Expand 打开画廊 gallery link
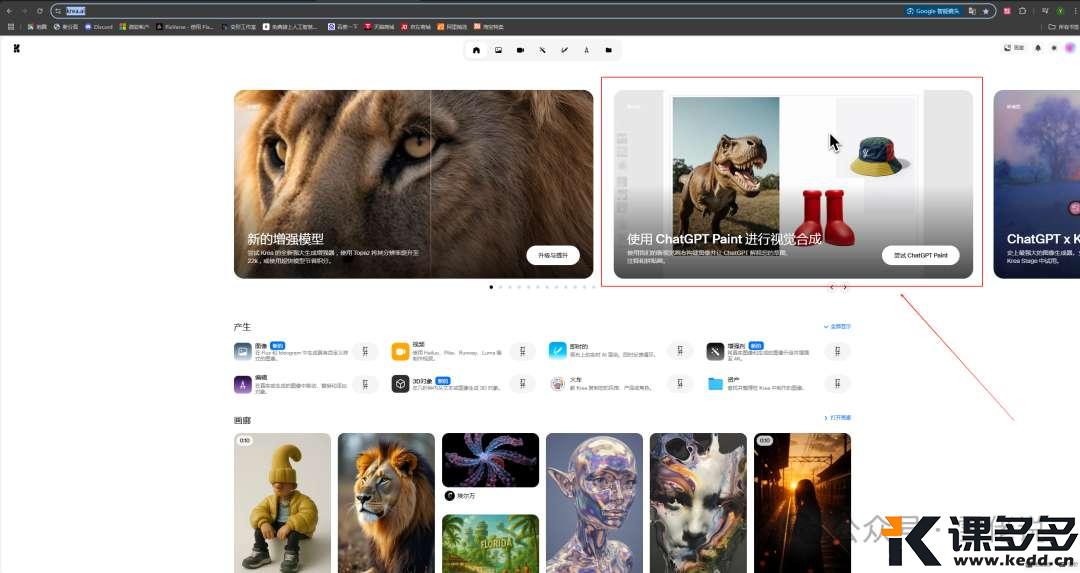Image resolution: width=1080 pixels, height=573 pixels. [x=837, y=418]
